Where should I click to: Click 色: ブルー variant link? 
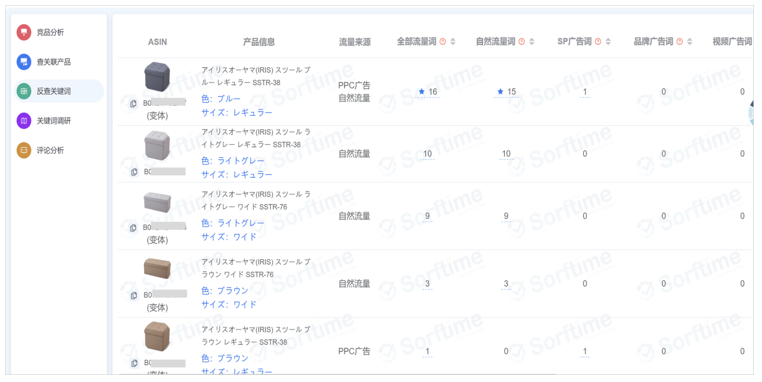[221, 99]
